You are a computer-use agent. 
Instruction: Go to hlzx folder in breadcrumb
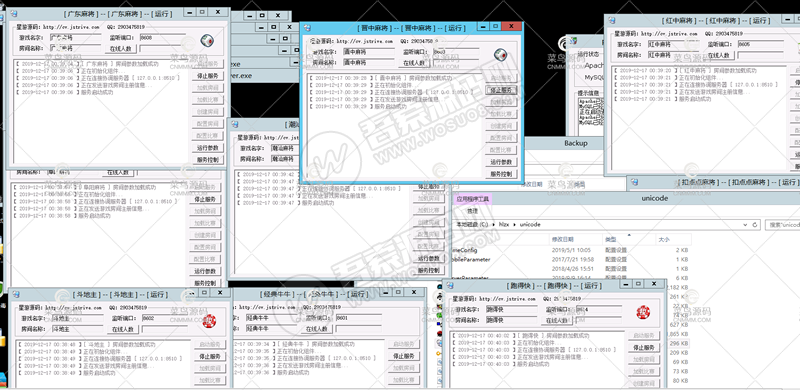point(504,225)
